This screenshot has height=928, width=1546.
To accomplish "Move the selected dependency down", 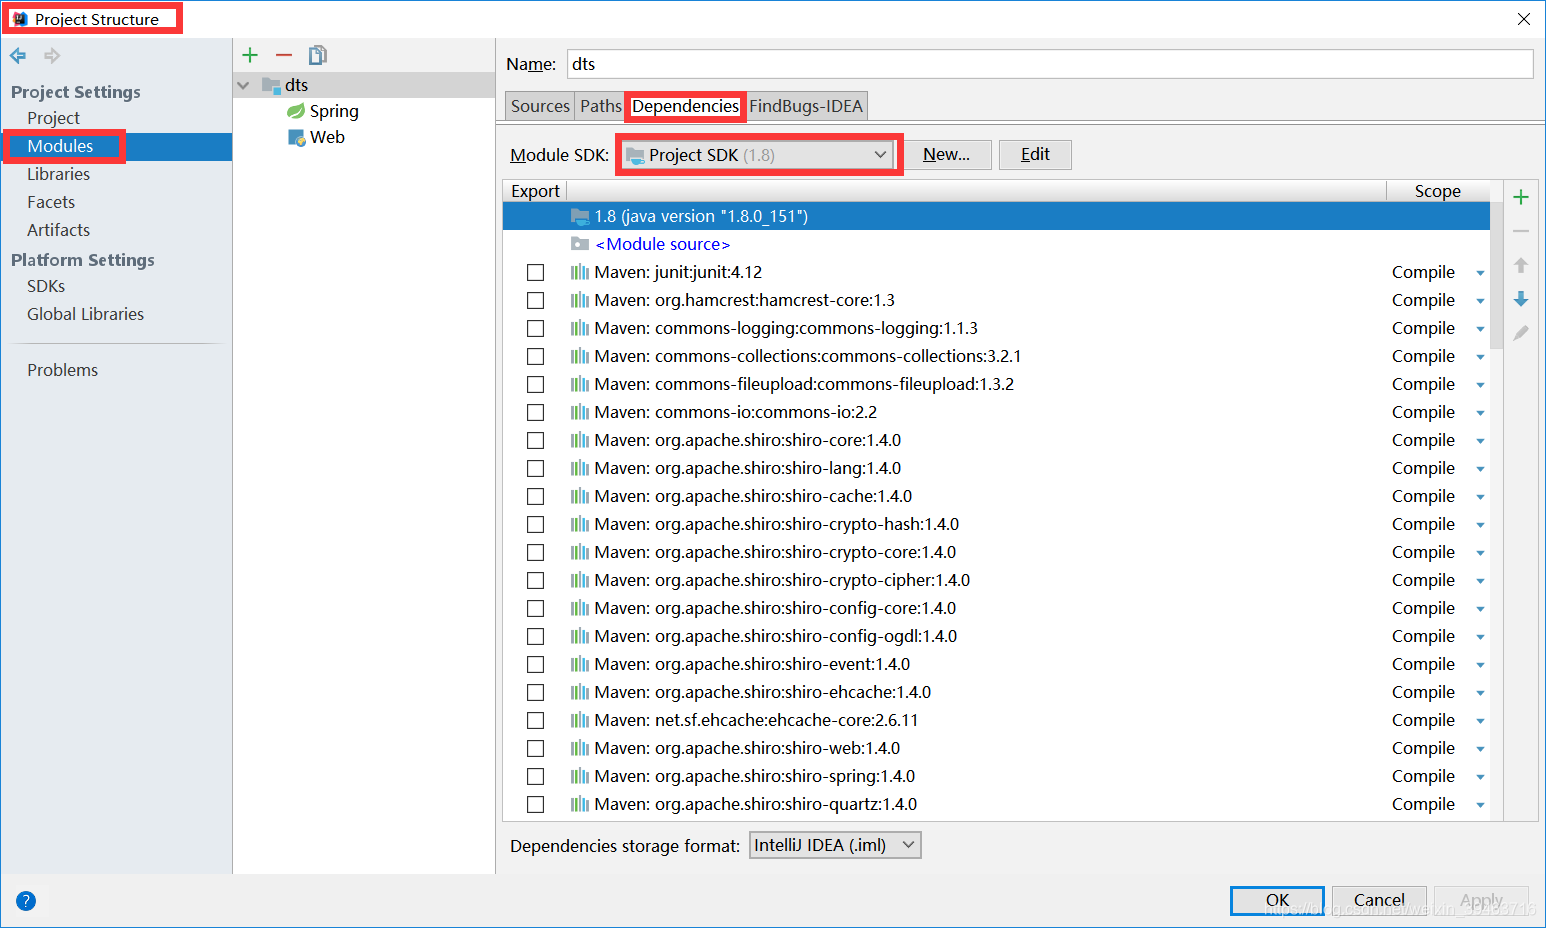I will point(1521,299).
